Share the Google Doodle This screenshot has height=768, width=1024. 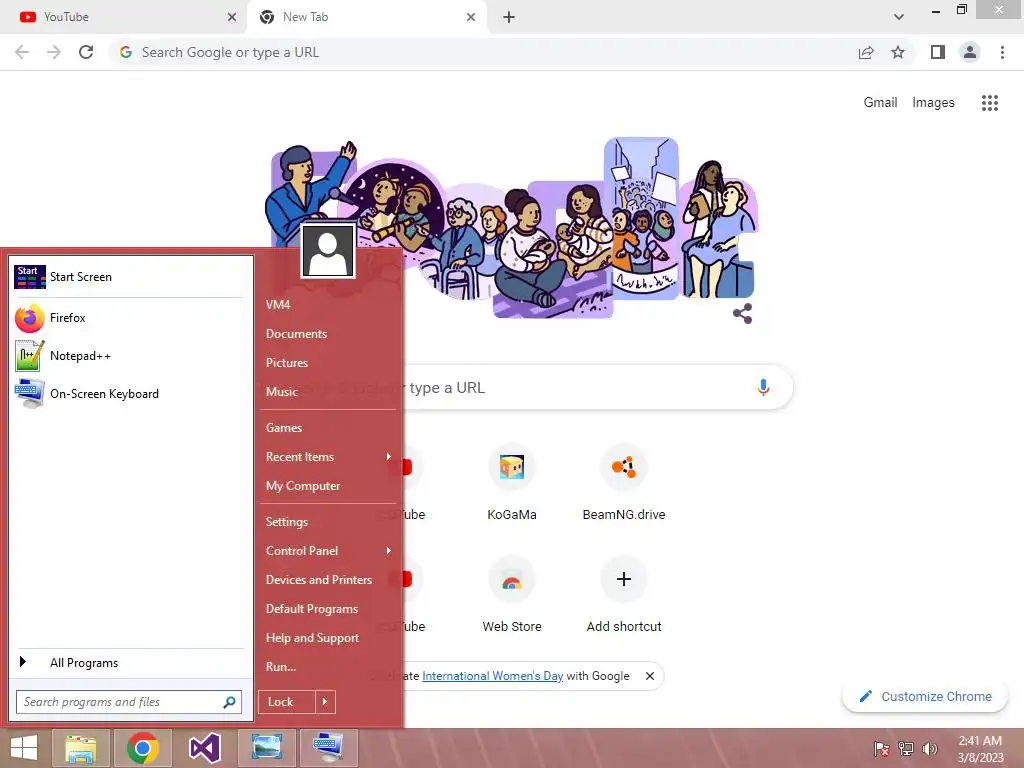coord(743,313)
